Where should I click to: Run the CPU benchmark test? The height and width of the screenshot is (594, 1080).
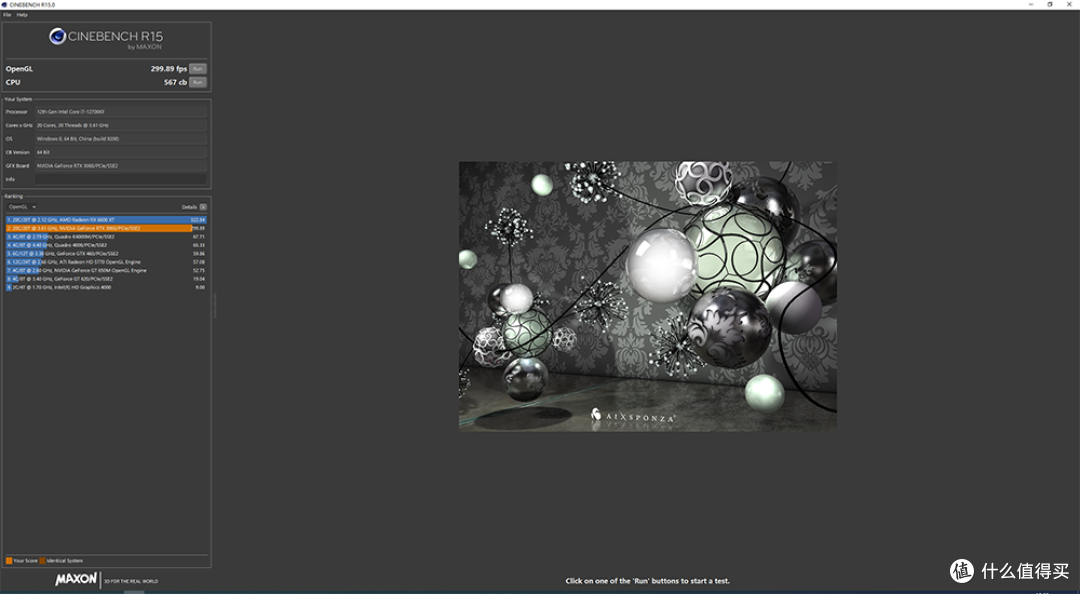(x=198, y=82)
